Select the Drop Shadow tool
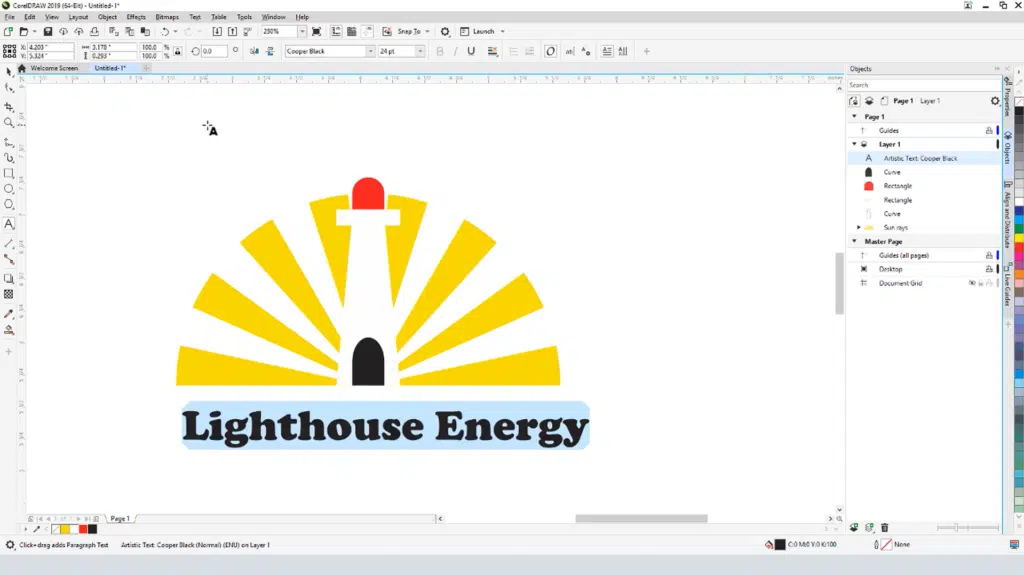The image size is (1024, 575). pyautogui.click(x=8, y=278)
